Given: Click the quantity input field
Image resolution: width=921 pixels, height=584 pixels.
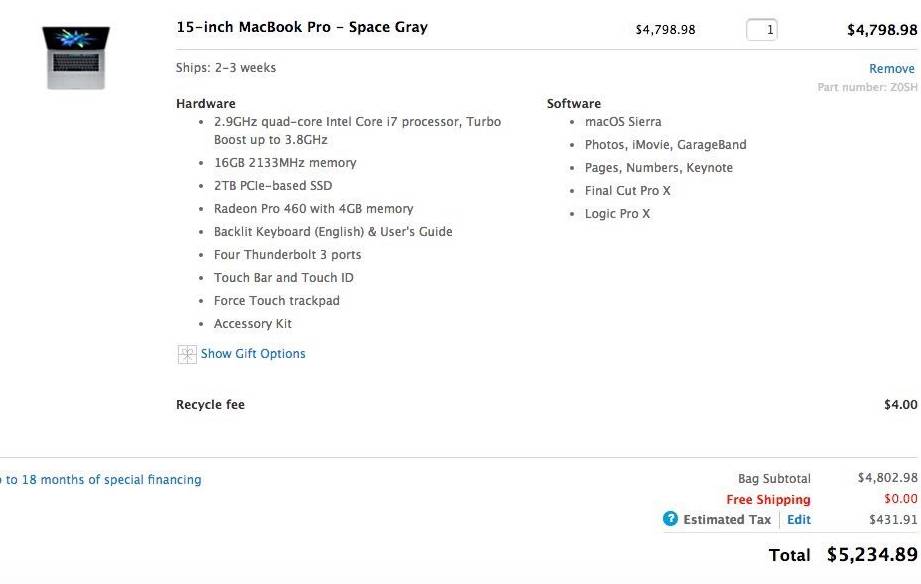Looking at the screenshot, I should (762, 30).
